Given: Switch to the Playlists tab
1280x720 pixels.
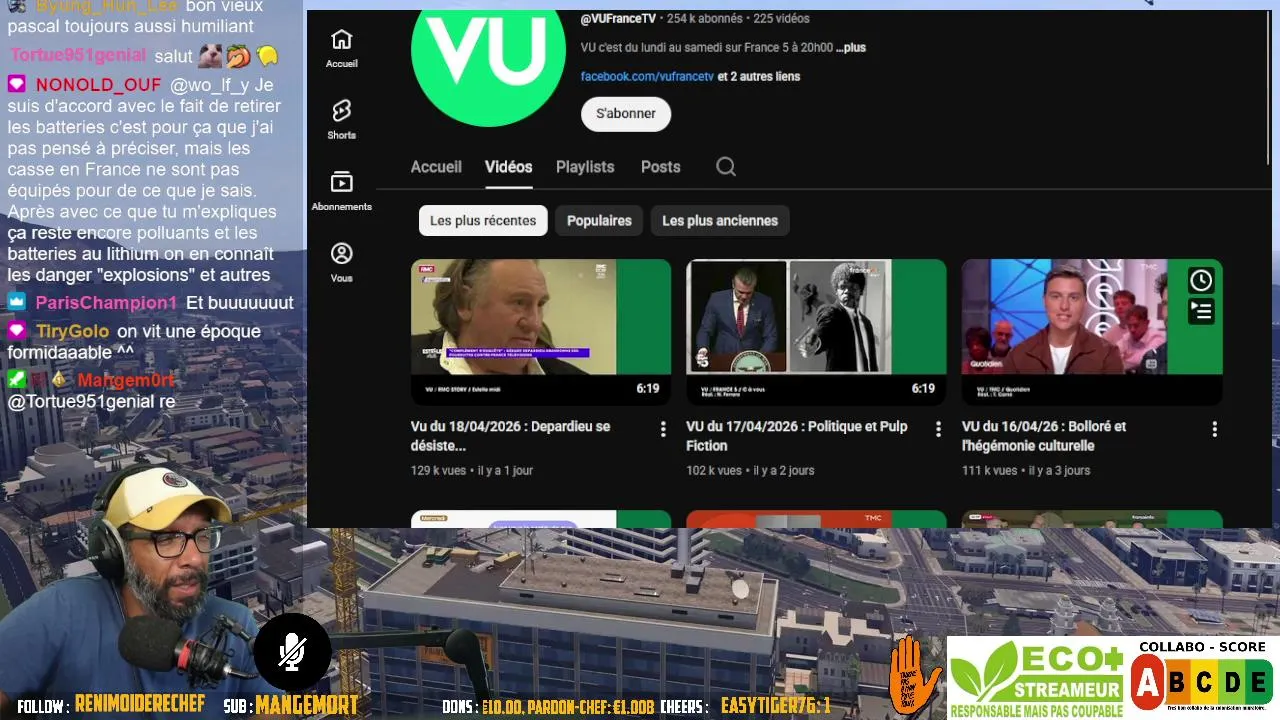Looking at the screenshot, I should click(585, 167).
